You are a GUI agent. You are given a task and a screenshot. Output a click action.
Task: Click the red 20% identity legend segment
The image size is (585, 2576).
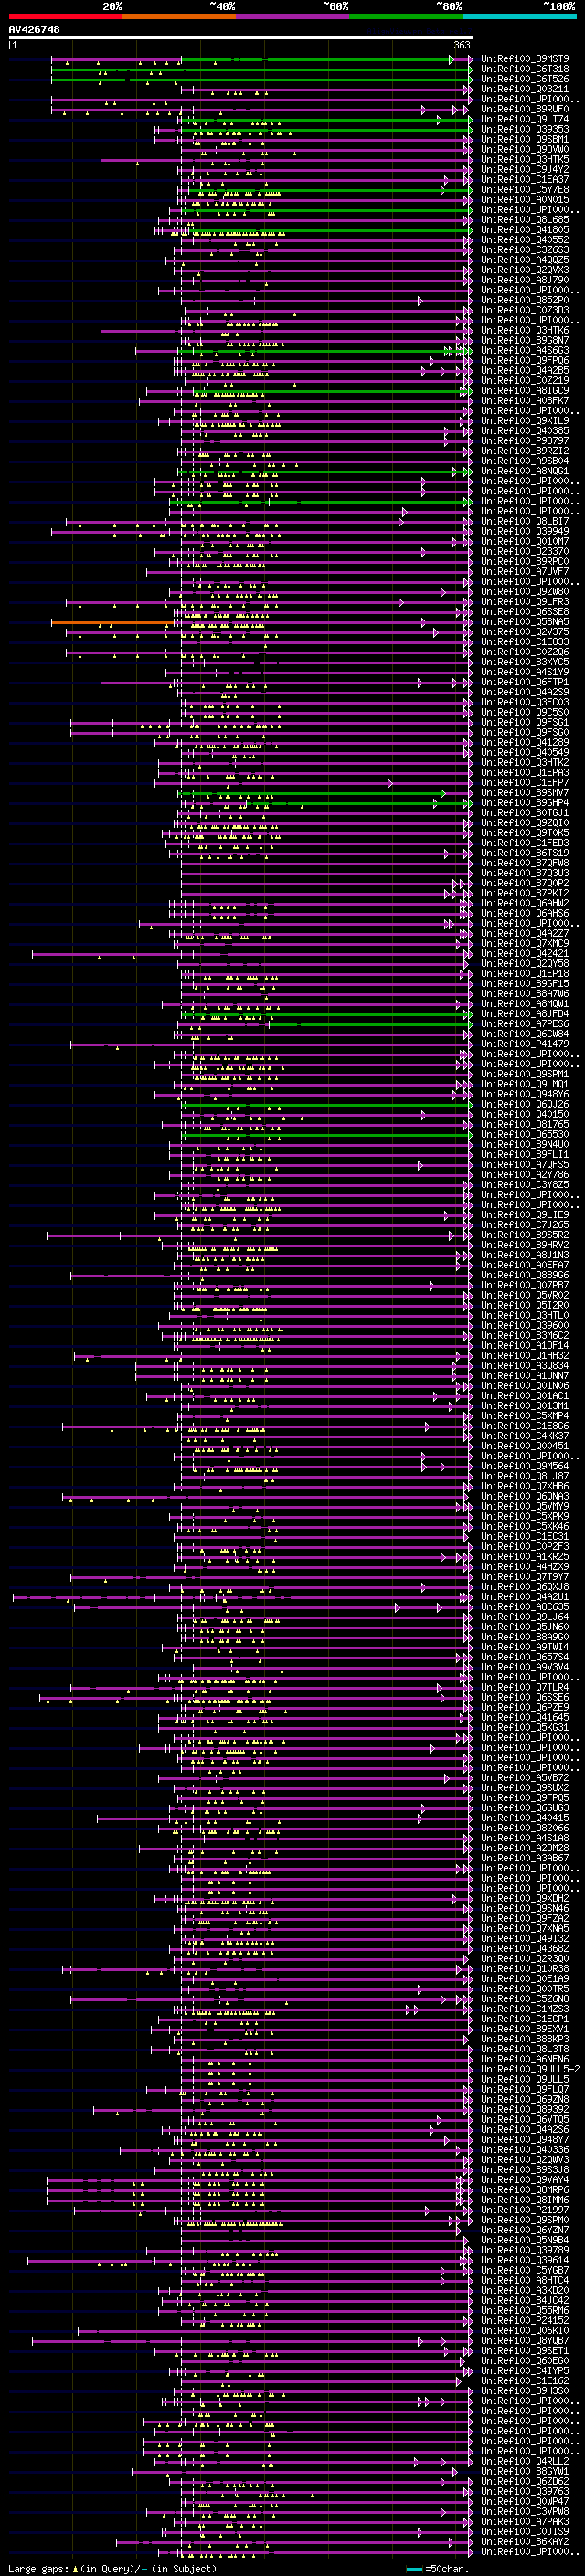65,16
